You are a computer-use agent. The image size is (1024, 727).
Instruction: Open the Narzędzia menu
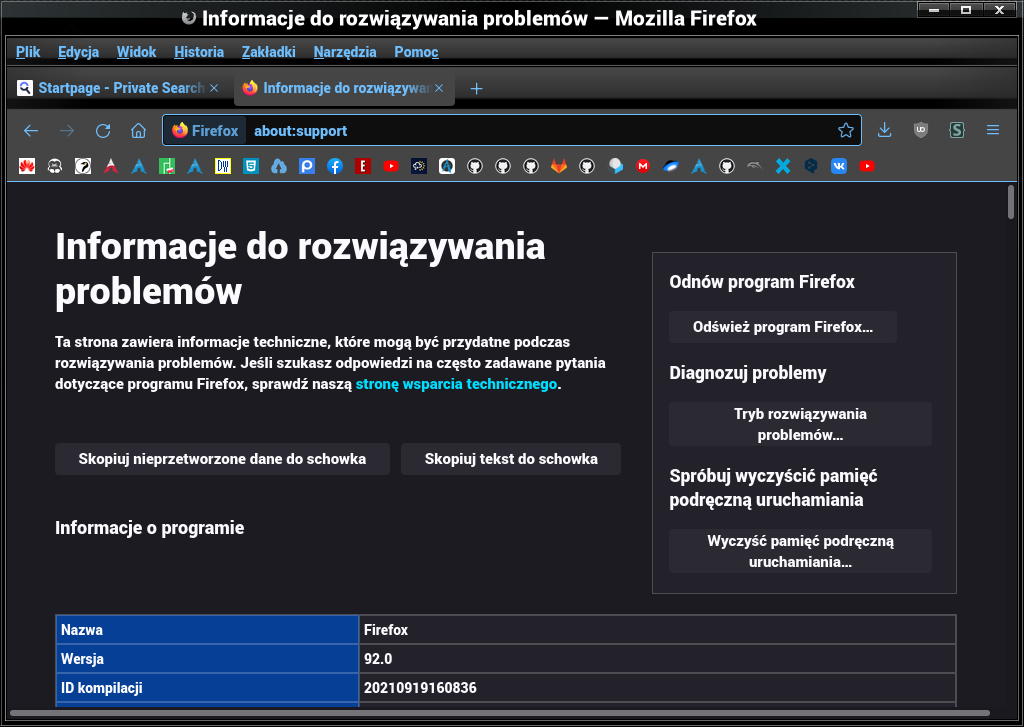(345, 52)
